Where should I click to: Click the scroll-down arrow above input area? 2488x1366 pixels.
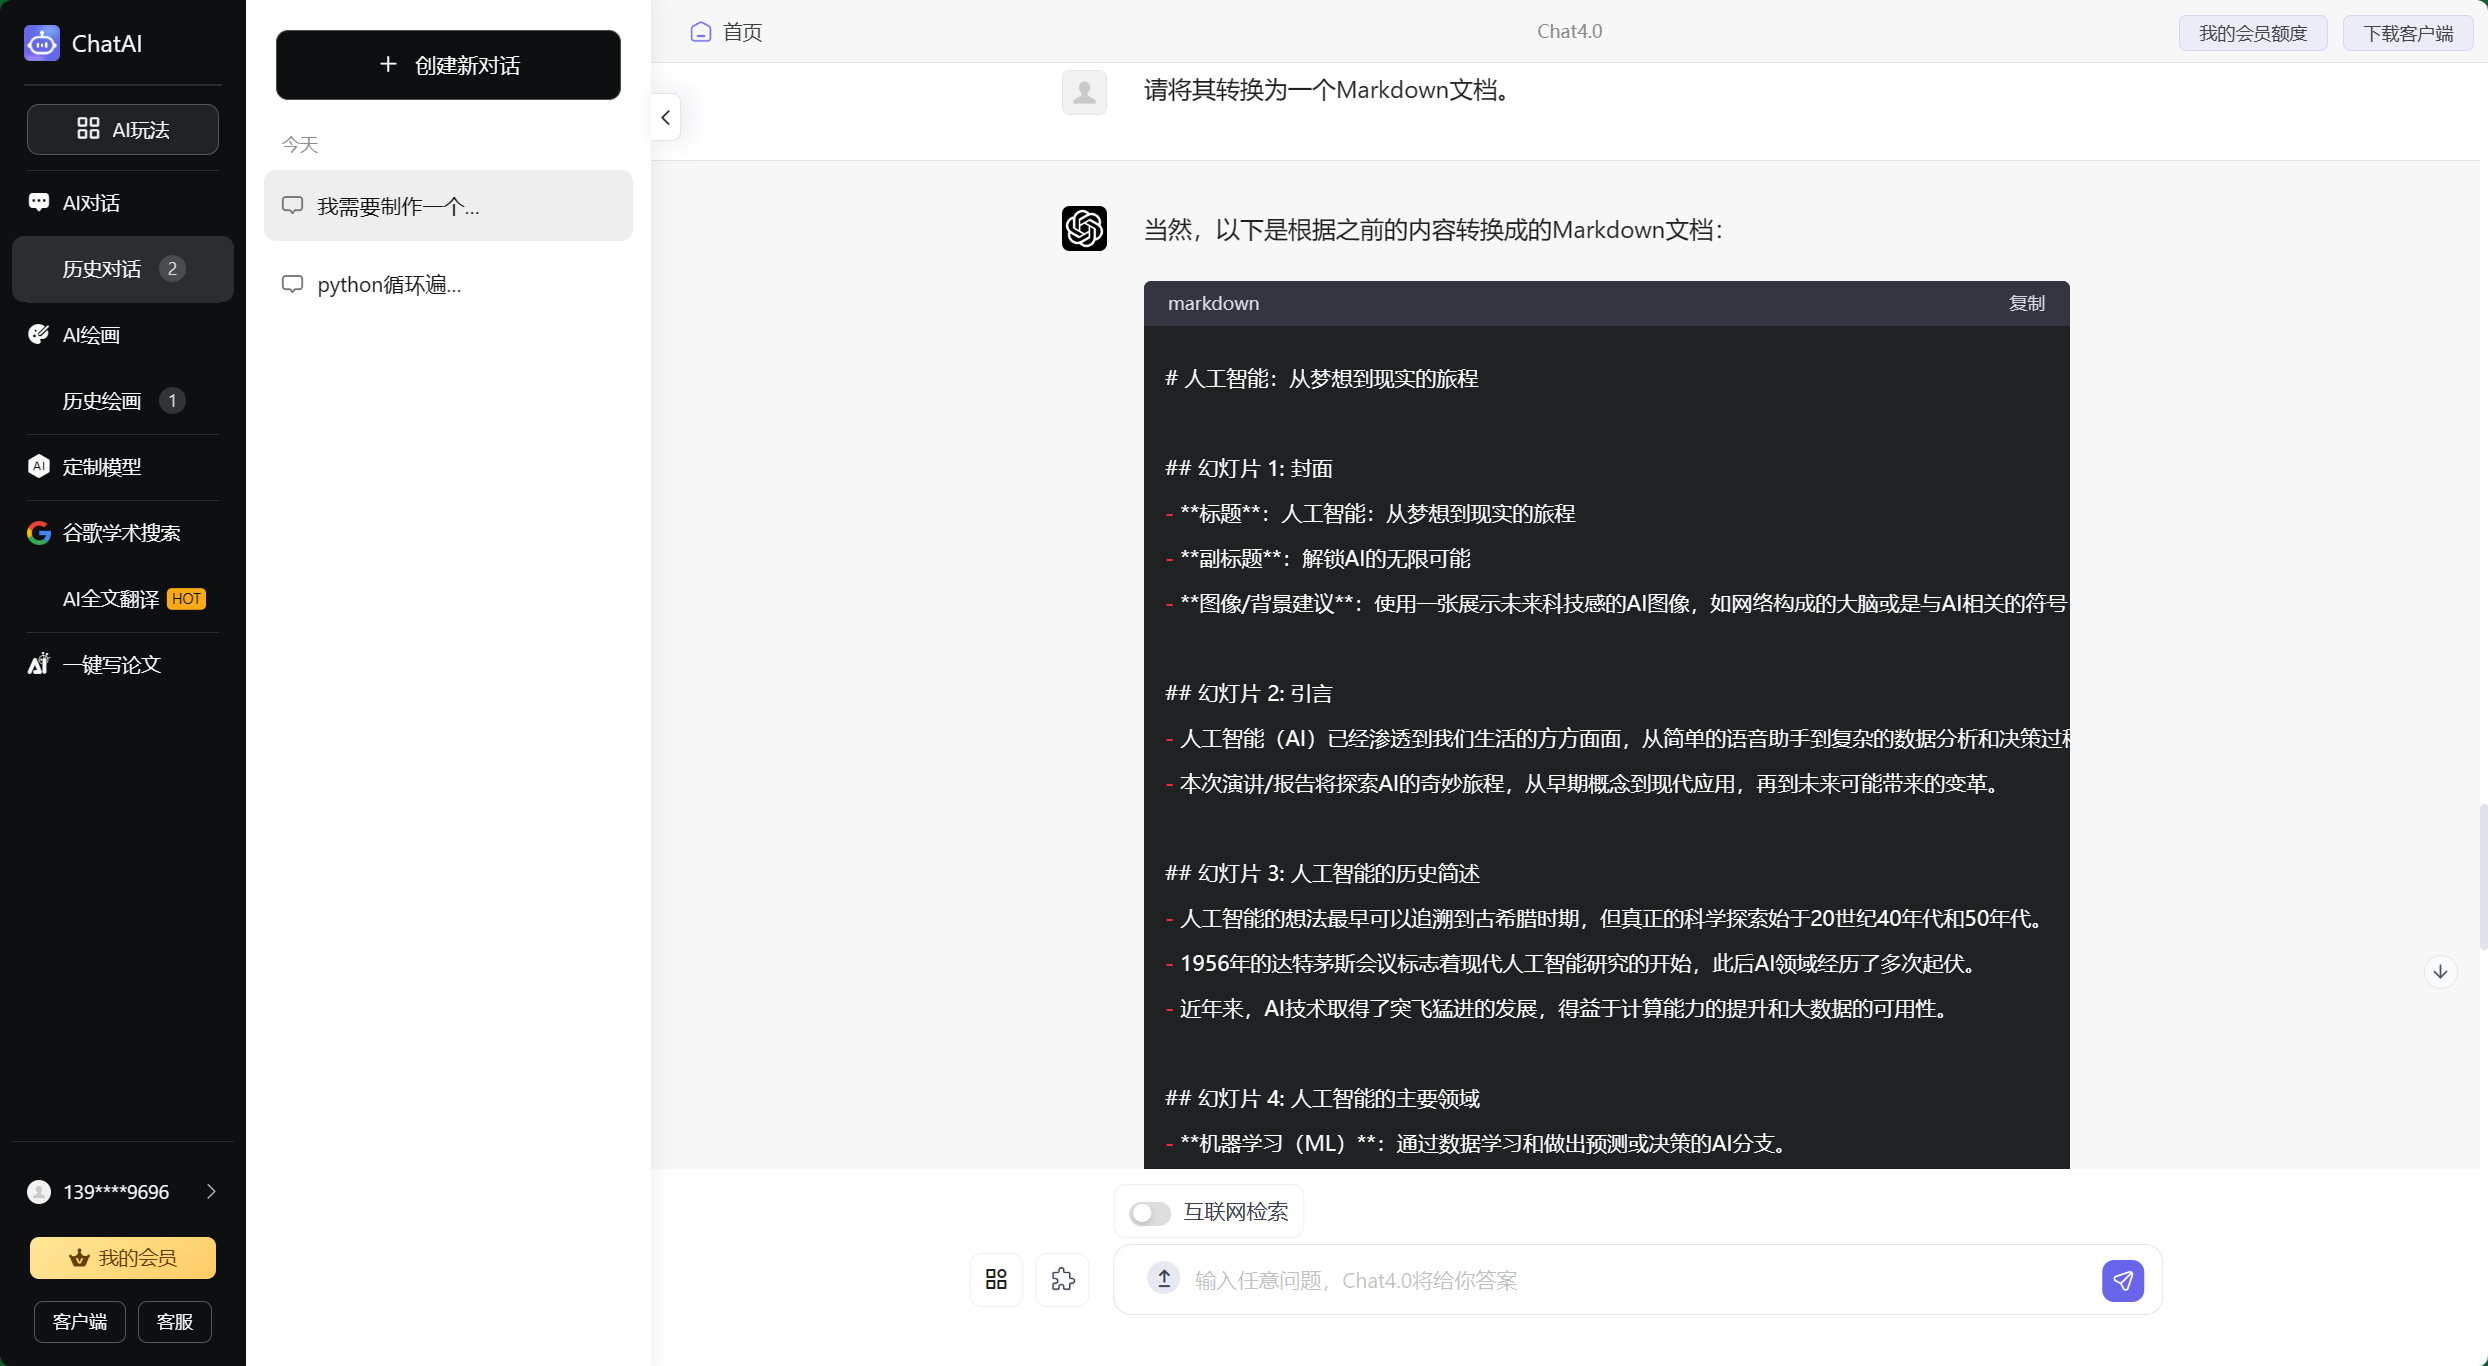(x=2440, y=971)
